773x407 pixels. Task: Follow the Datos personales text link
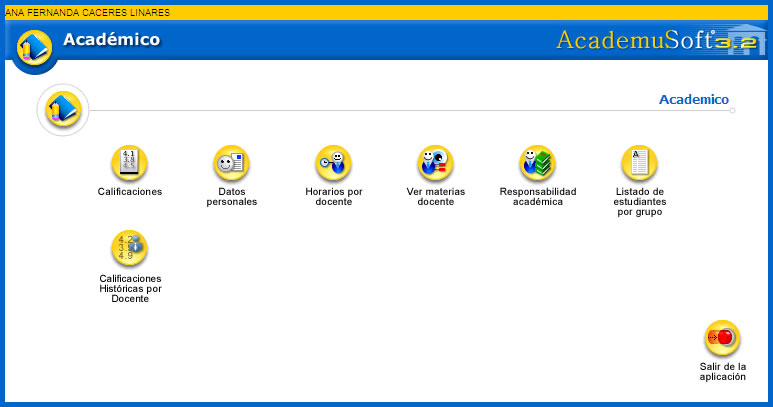click(232, 197)
